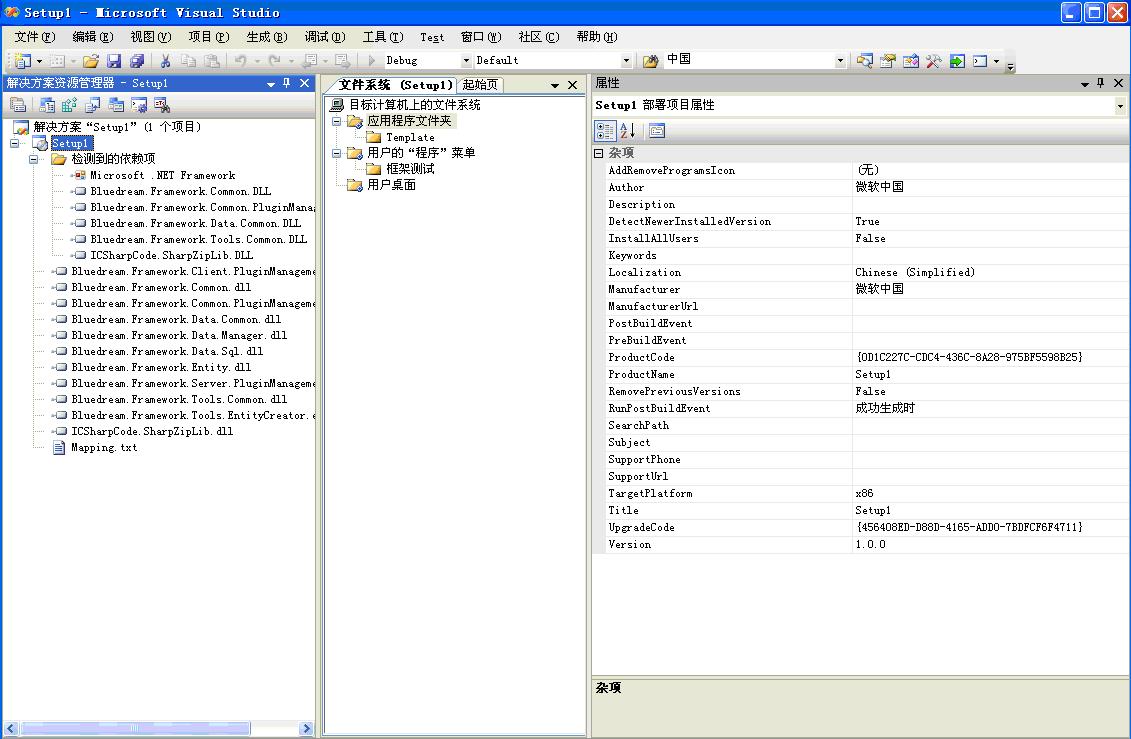Switch to the 起始页 tab
This screenshot has width=1131, height=739.
click(x=480, y=85)
